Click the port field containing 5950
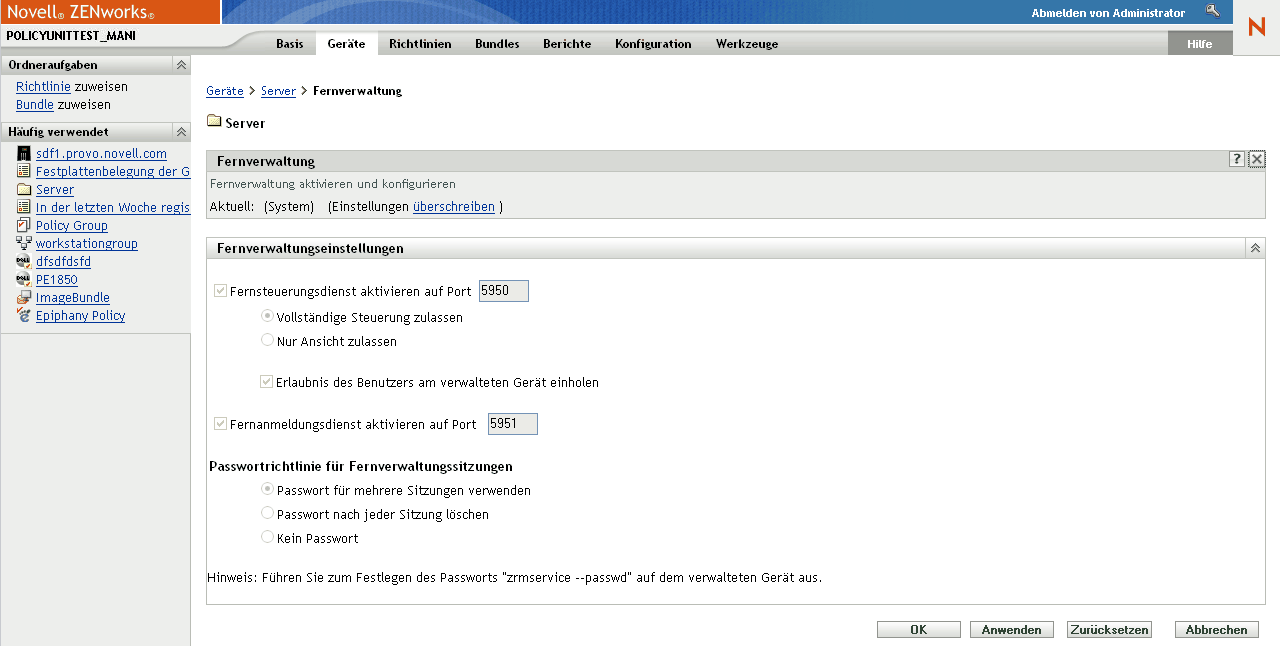Image resolution: width=1280 pixels, height=646 pixels. tap(504, 291)
